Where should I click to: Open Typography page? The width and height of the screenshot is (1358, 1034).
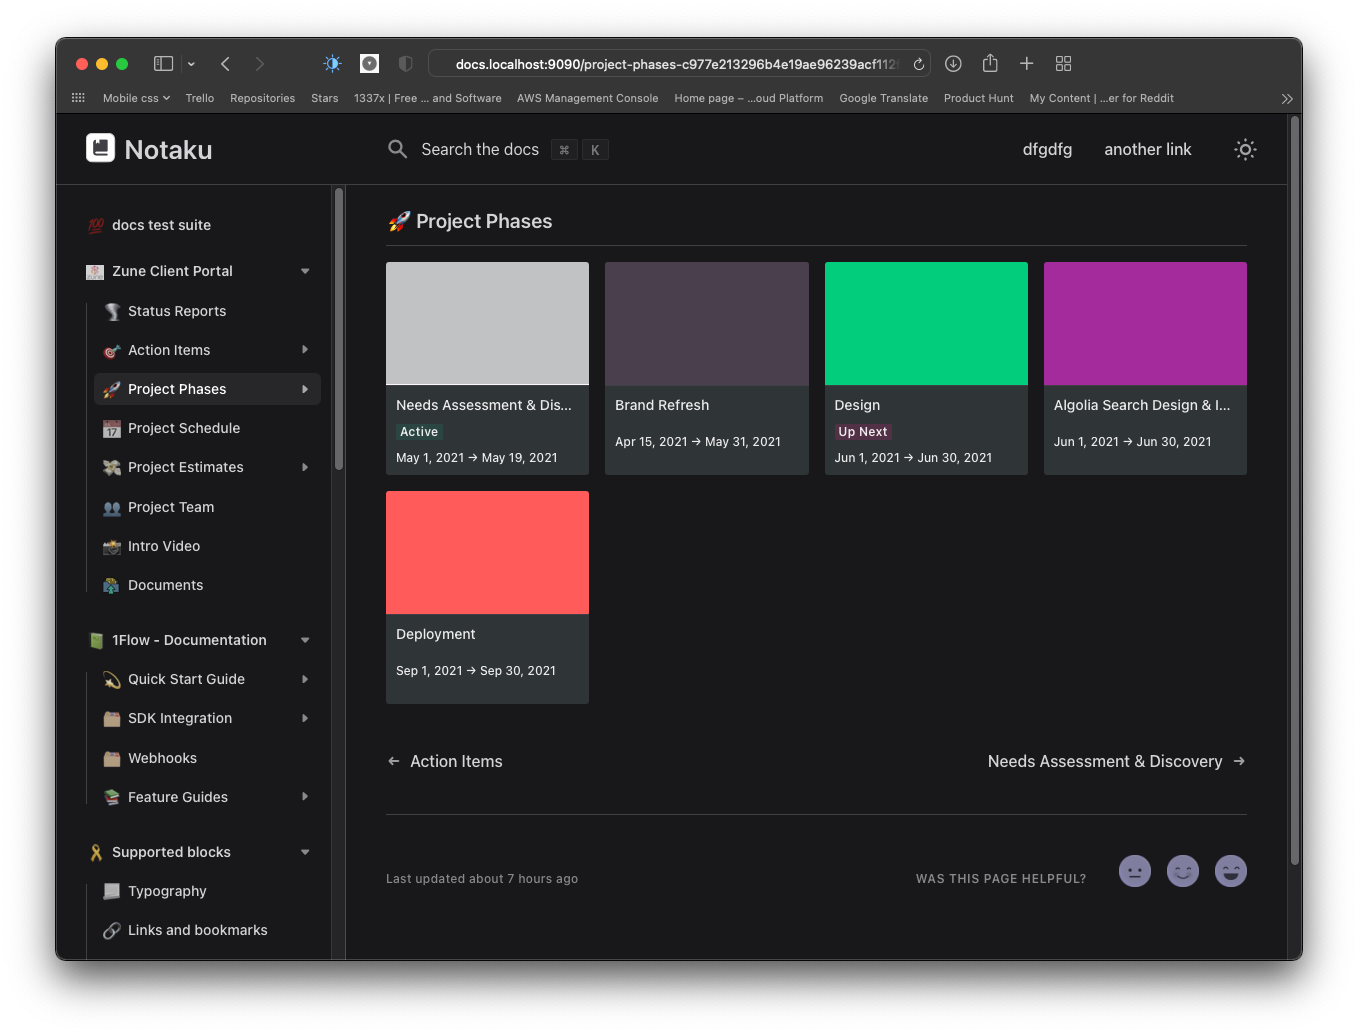(167, 891)
